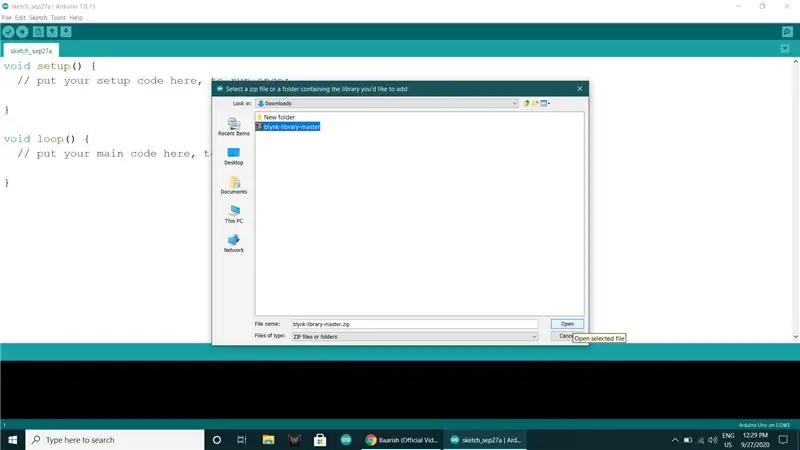Switch to sketch_sep27a Arduino taskbar window

485,440
